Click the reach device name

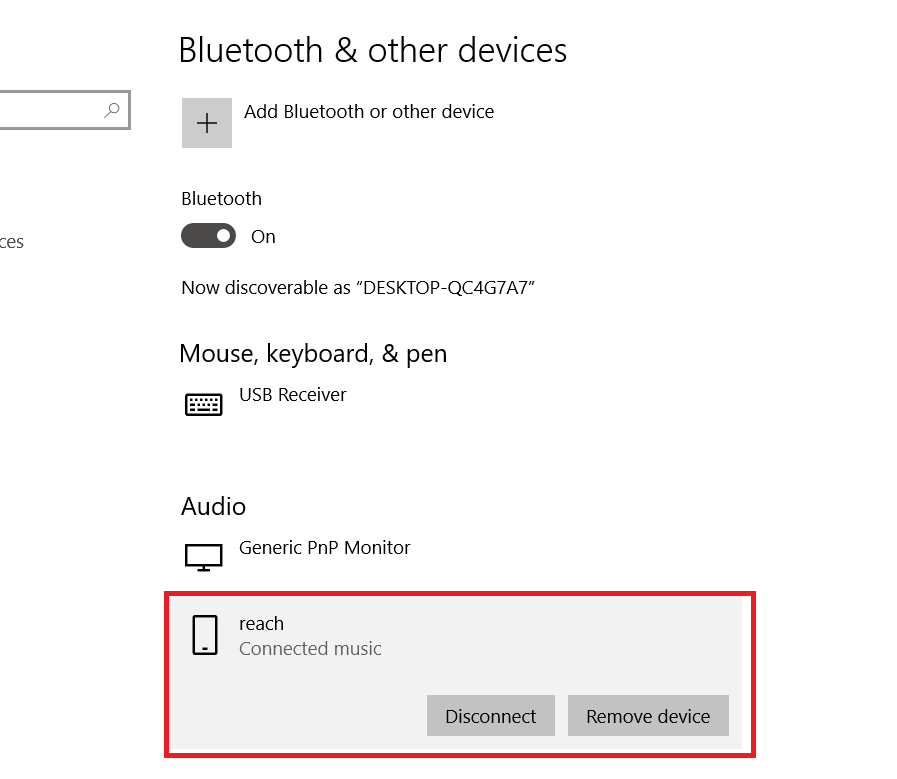pyautogui.click(x=261, y=623)
